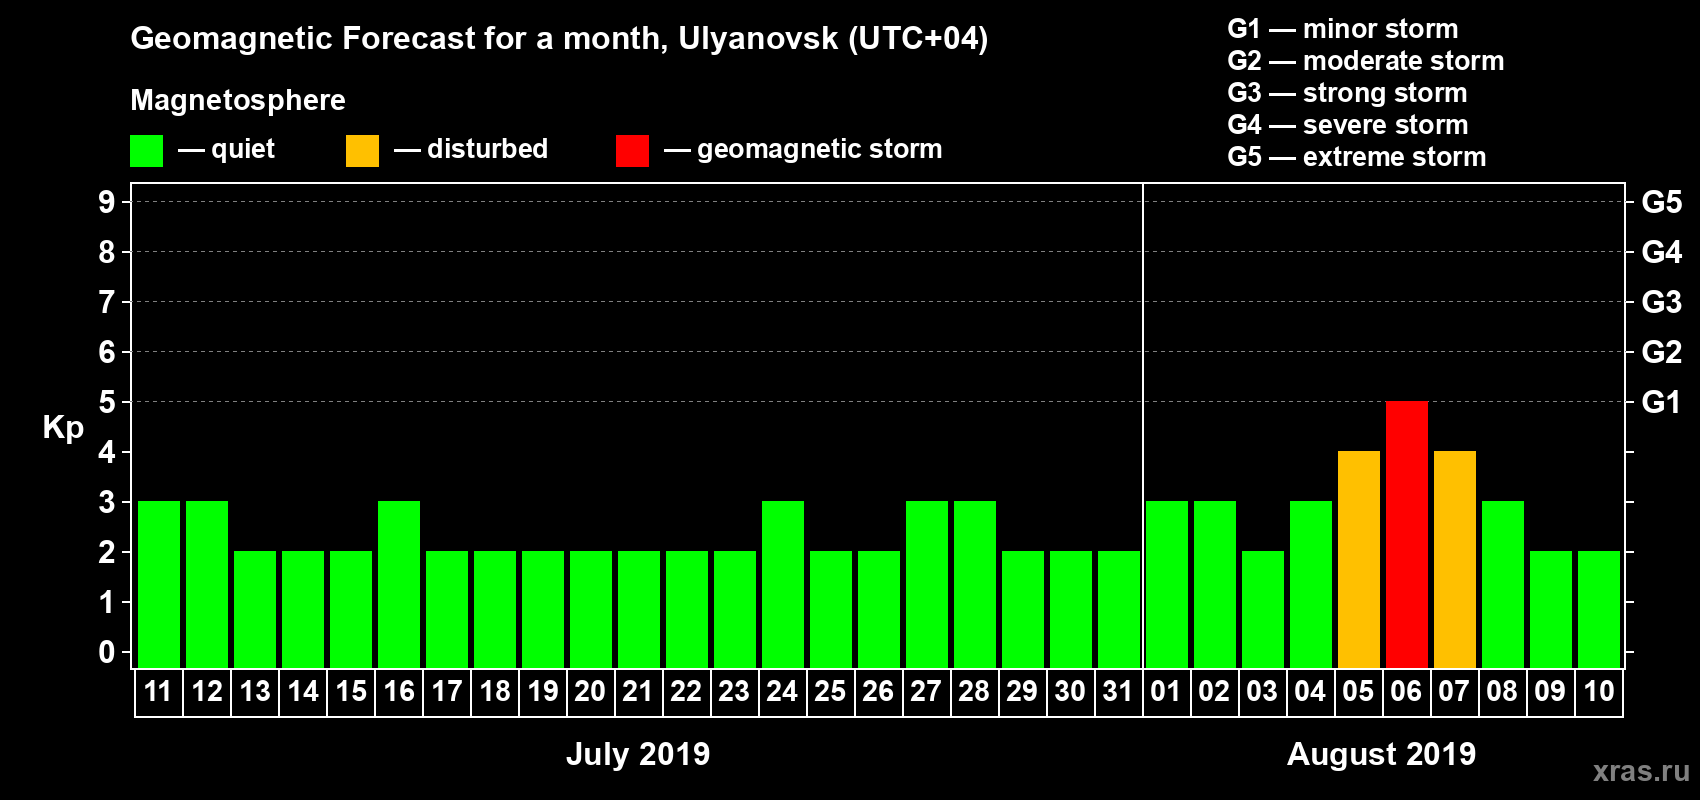Click the 'G3 — strong storm' legend line

[1347, 93]
